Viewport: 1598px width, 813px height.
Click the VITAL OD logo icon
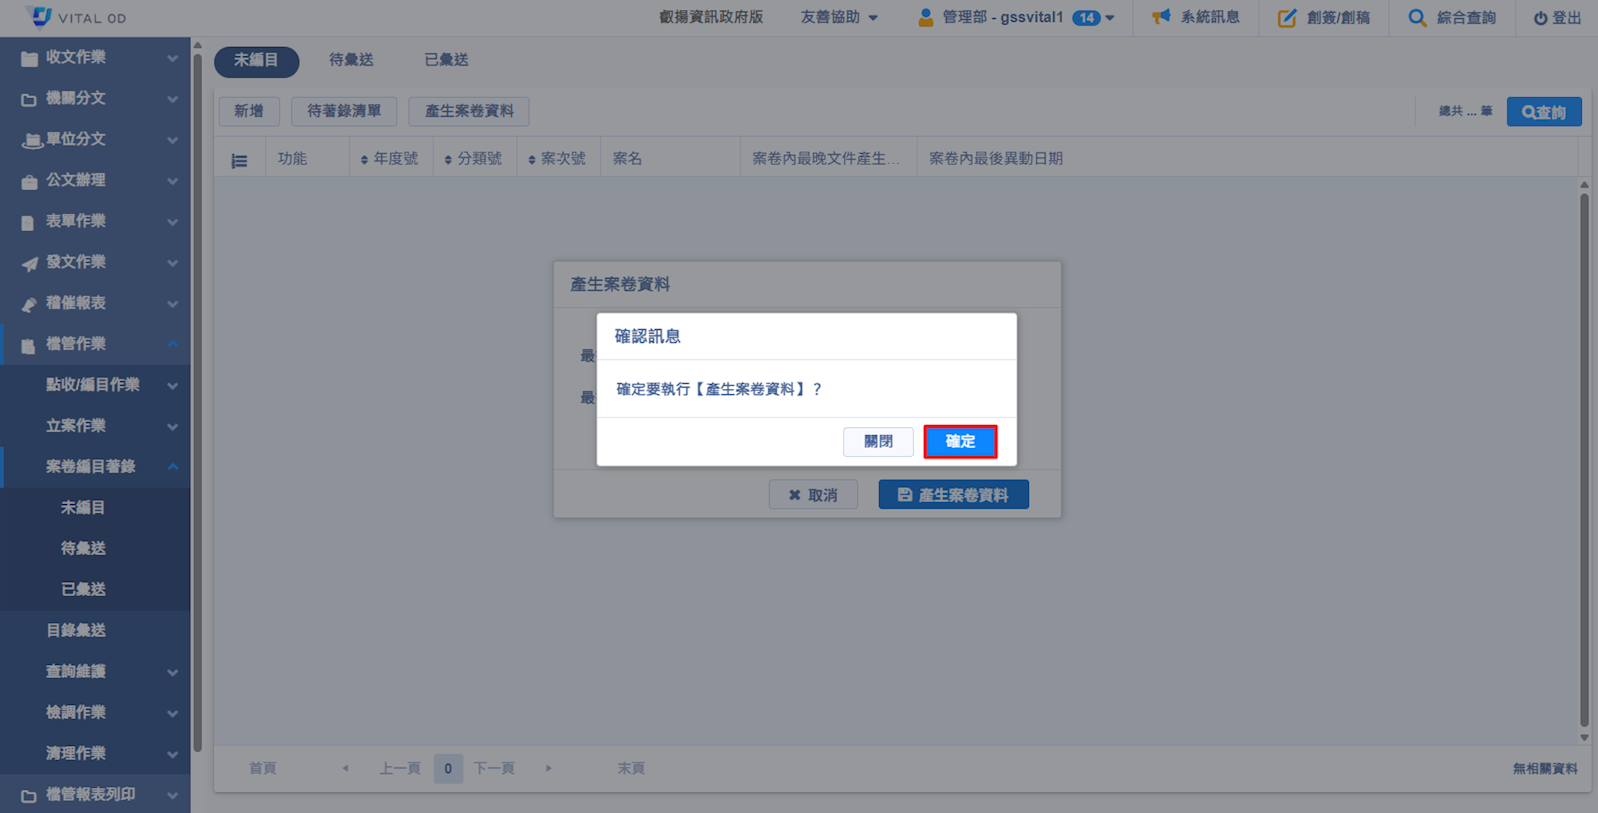(40, 17)
